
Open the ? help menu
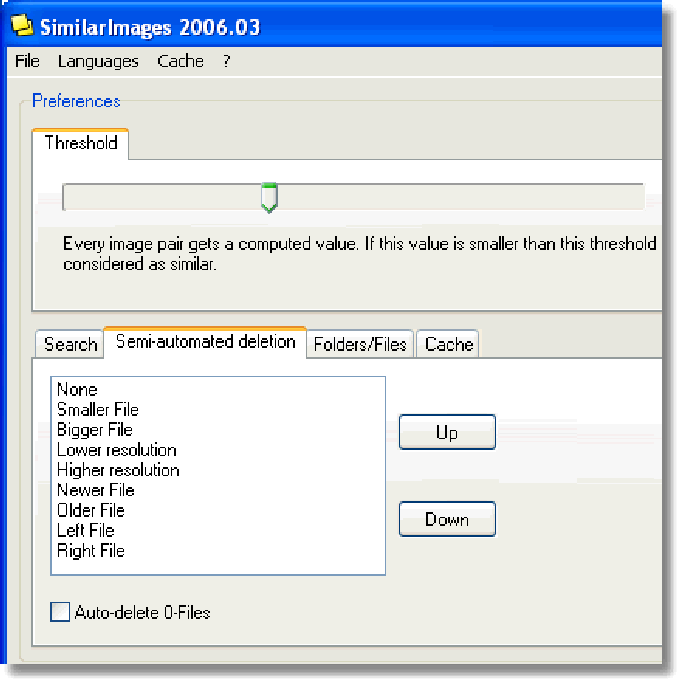[x=226, y=61]
